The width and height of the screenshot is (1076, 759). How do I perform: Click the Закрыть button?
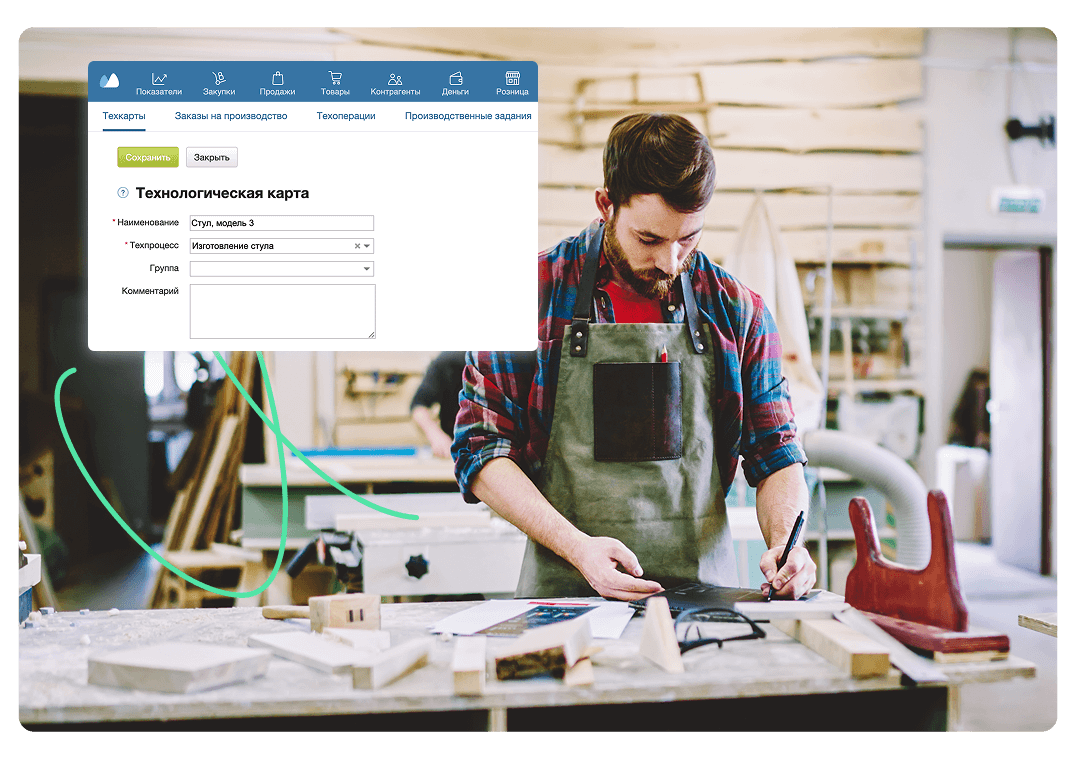click(x=211, y=157)
